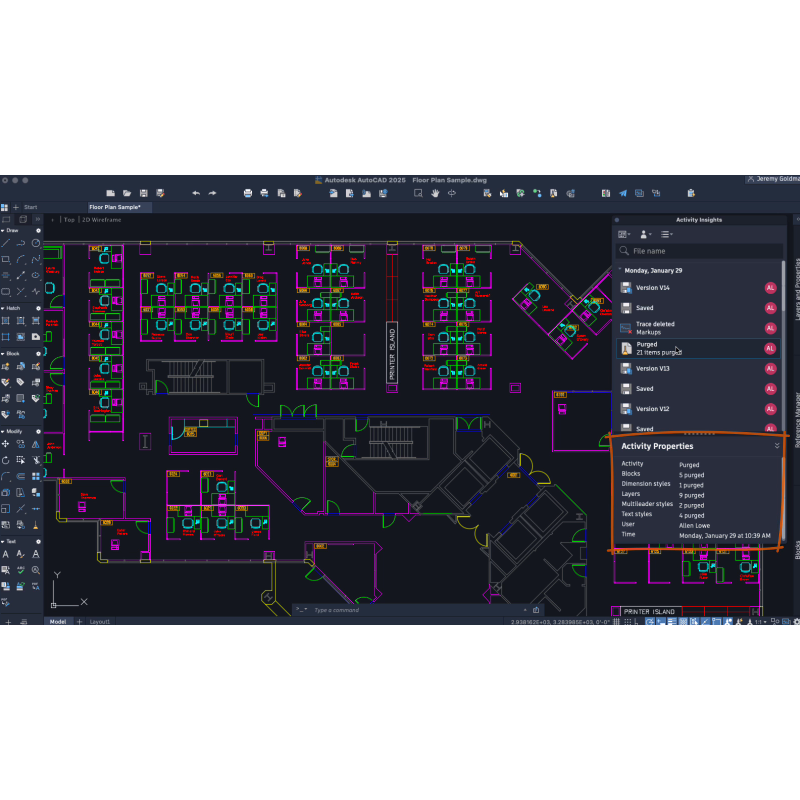
Task: Select the Circle tool in Draw panel
Action: (x=36, y=242)
